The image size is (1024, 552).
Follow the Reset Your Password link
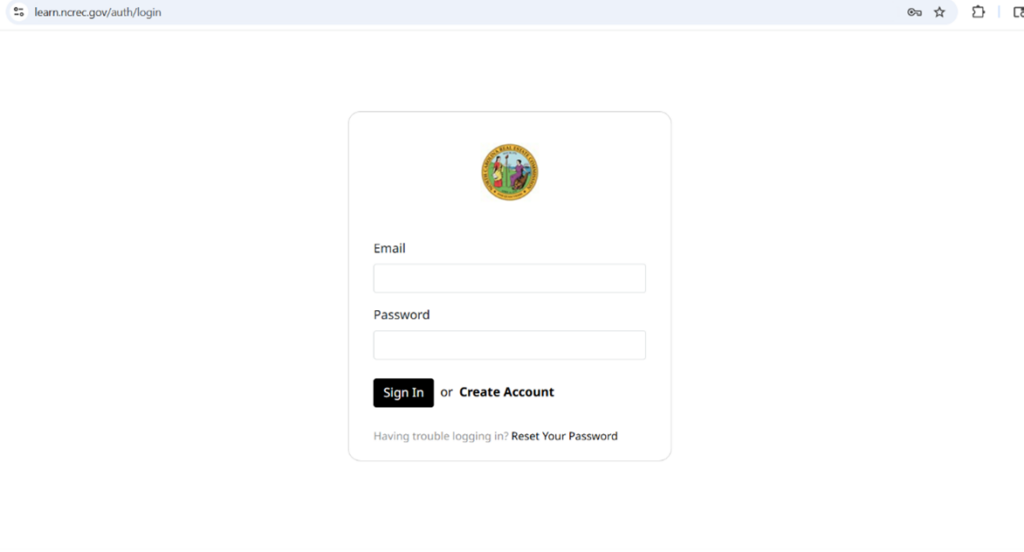564,436
